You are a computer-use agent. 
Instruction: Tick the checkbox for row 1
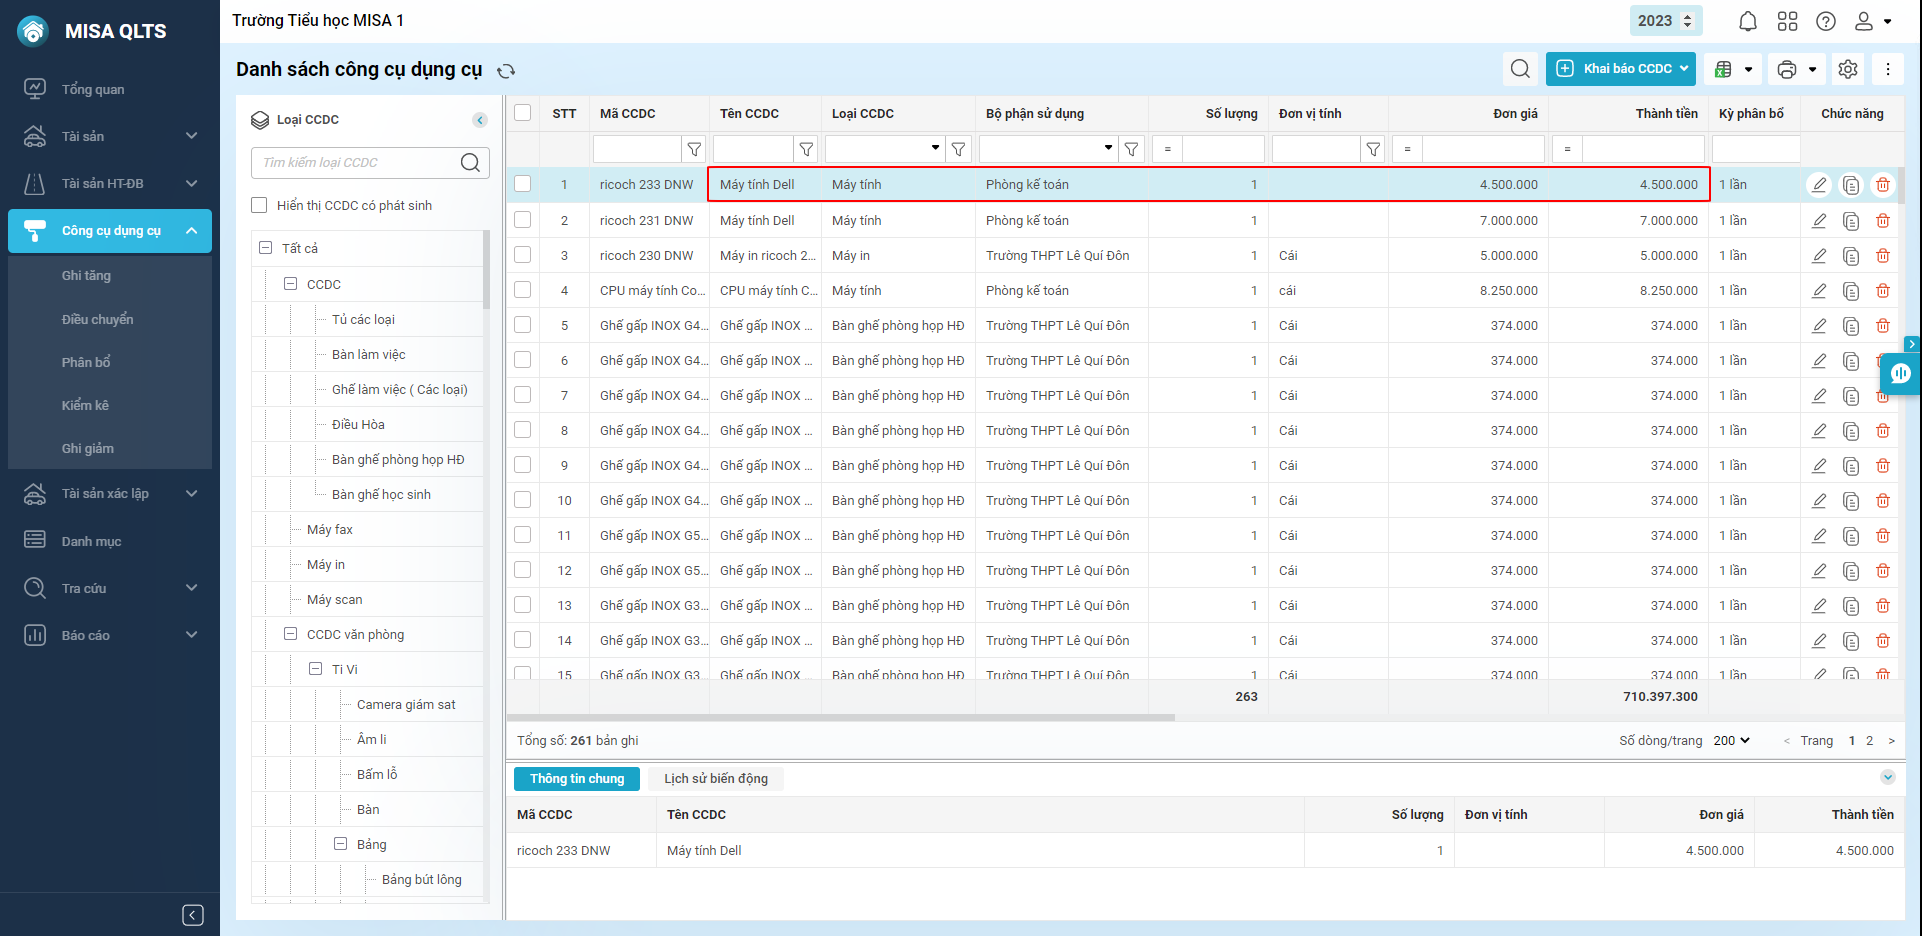tap(523, 184)
